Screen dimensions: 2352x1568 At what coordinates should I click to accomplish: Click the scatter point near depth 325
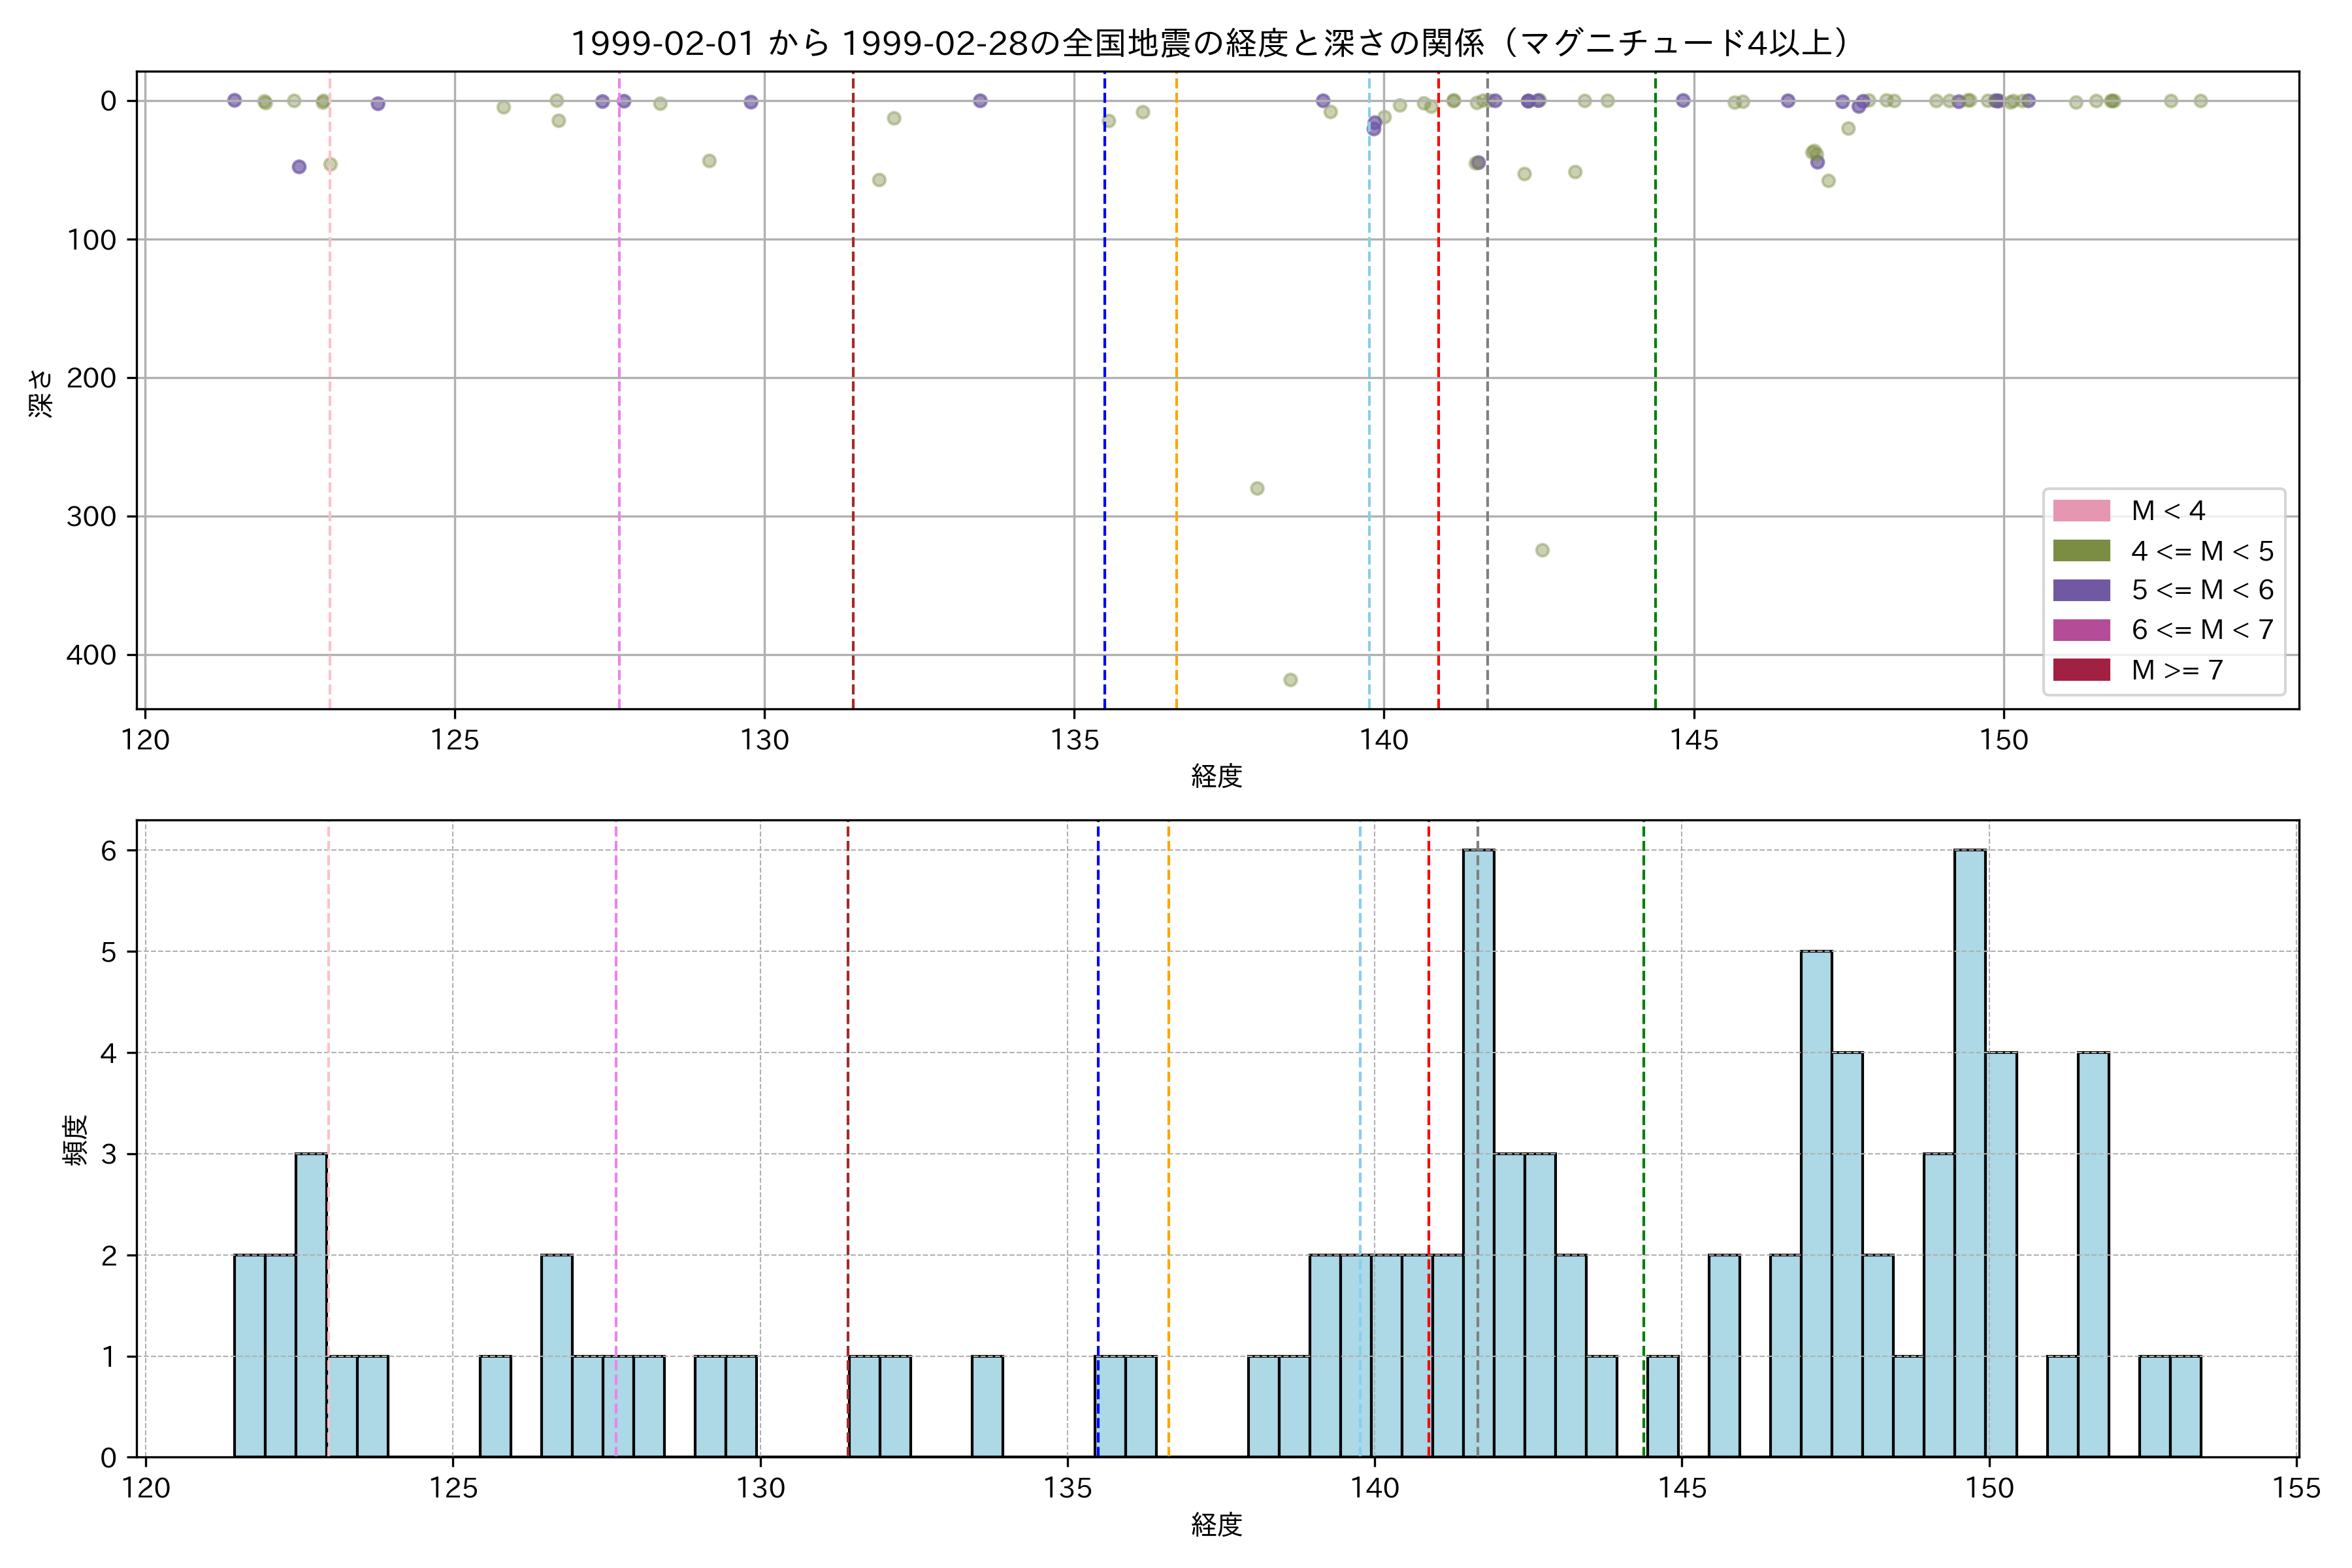click(x=1542, y=551)
